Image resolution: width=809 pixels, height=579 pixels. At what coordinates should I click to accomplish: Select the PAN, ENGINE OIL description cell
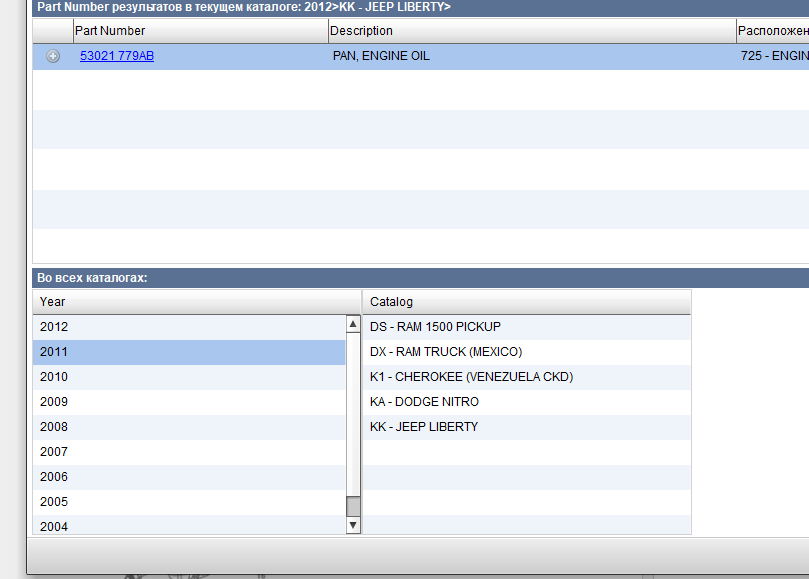[381, 56]
